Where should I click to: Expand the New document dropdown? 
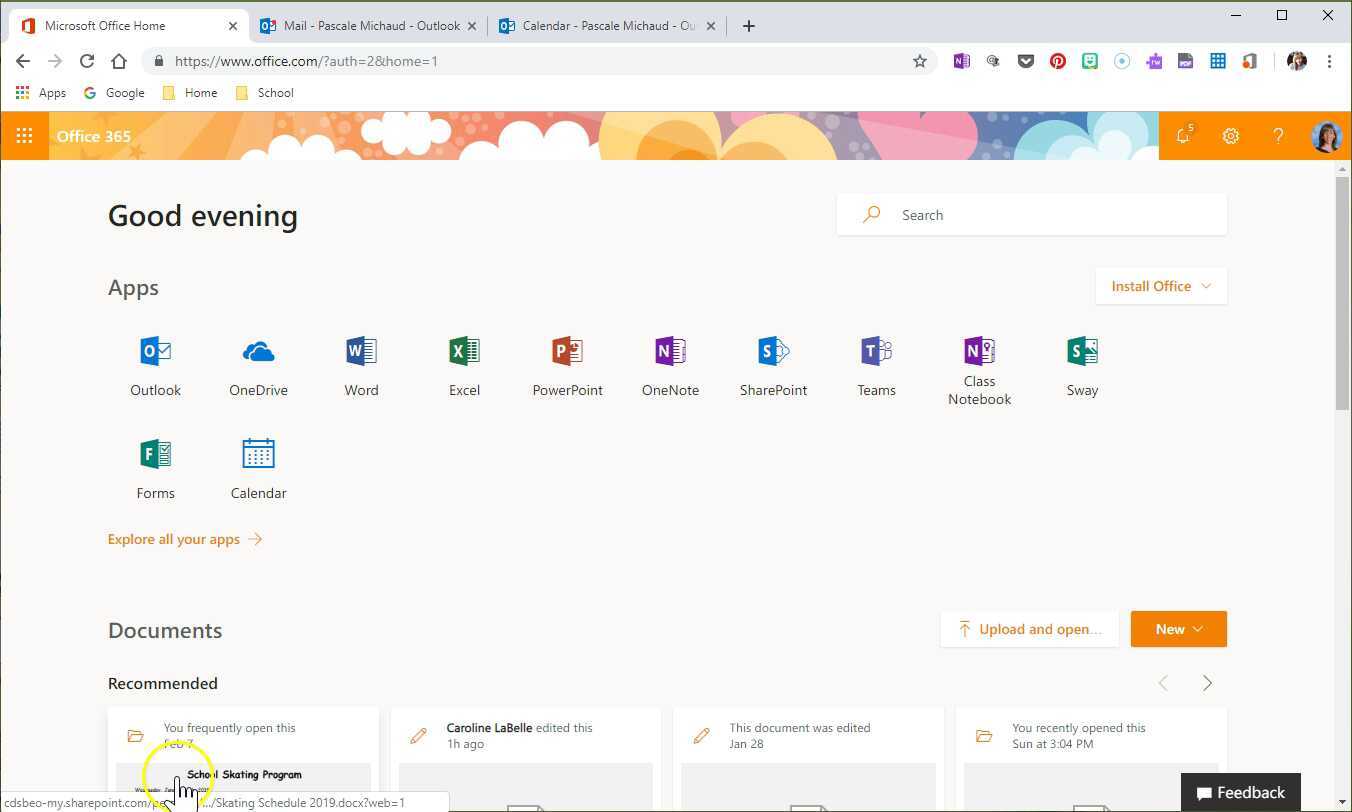1179,629
